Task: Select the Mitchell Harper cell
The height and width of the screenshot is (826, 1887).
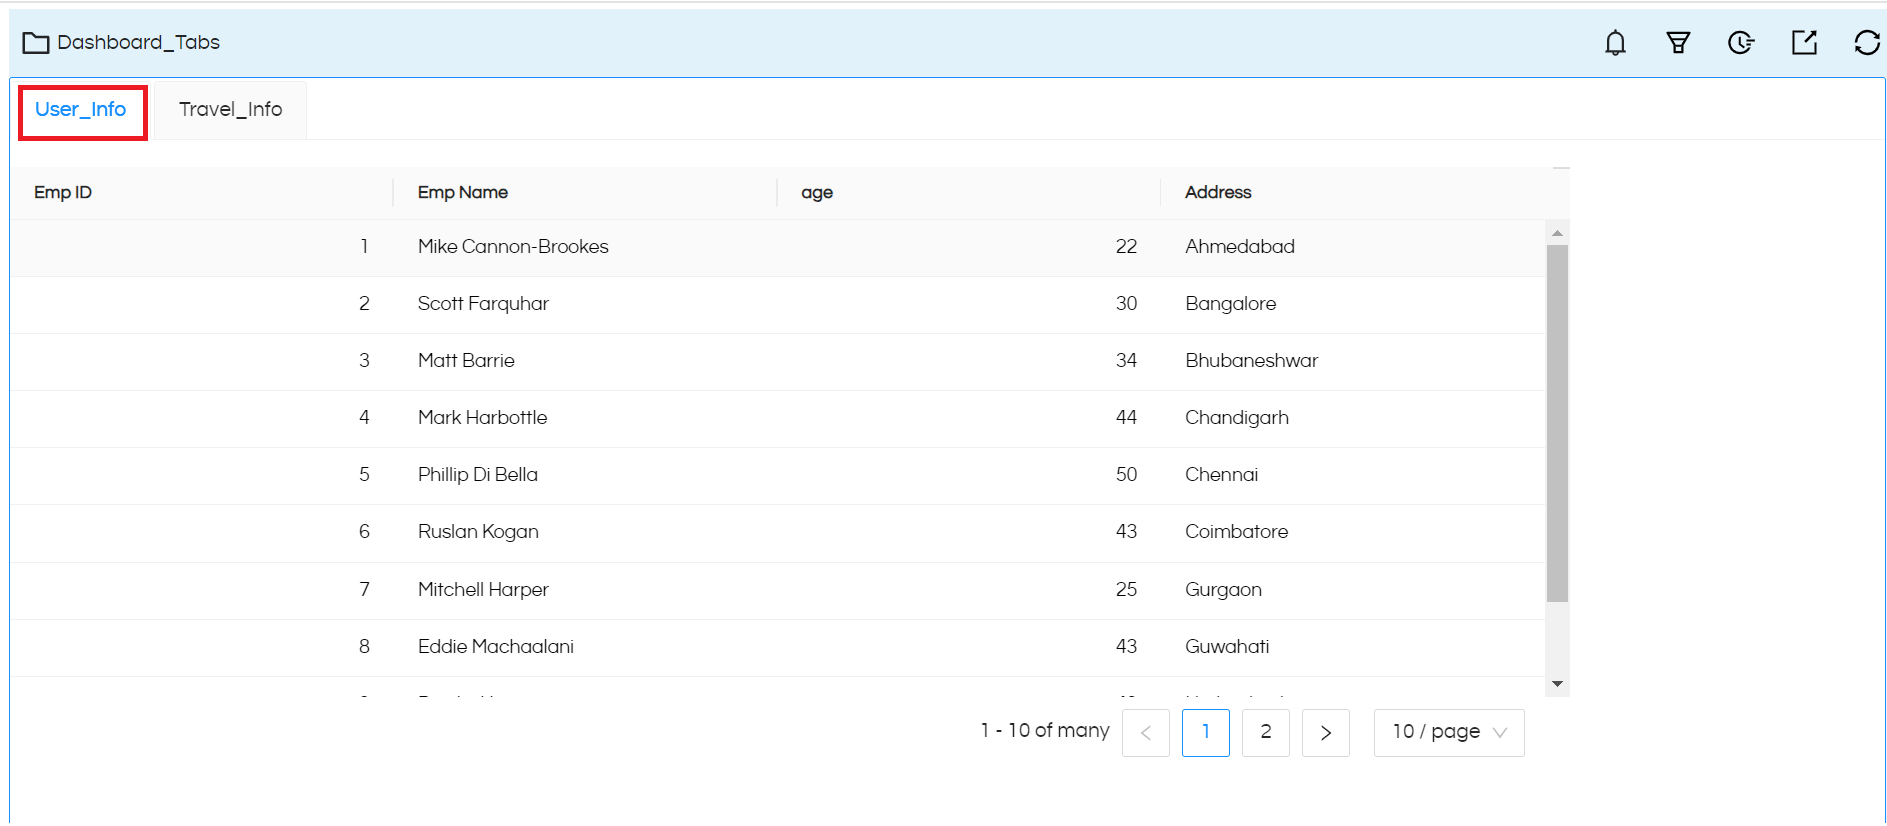Action: [585, 590]
